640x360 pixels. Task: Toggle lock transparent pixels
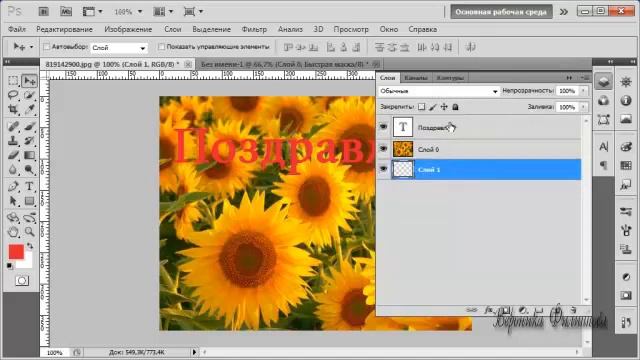coord(421,107)
